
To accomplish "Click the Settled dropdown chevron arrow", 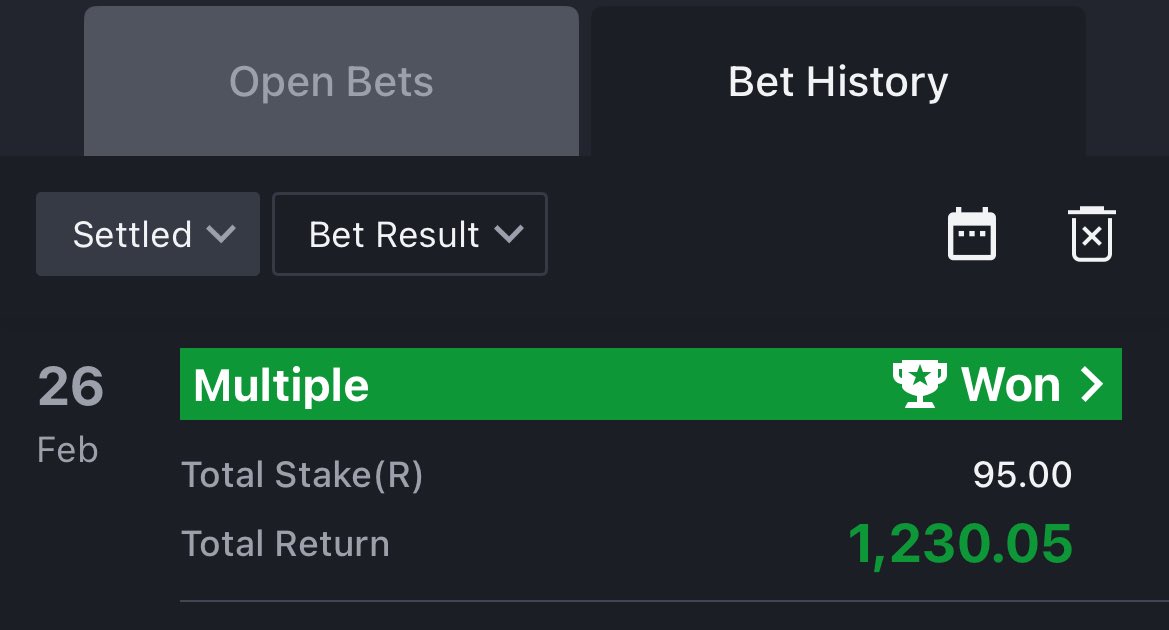I will (221, 235).
